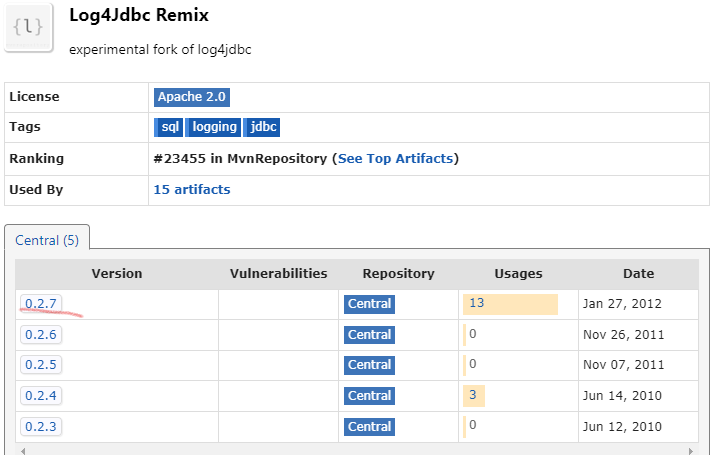The width and height of the screenshot is (722, 455).
Task: Click the 0 usages value for version 0.2.5
Action: [473, 364]
